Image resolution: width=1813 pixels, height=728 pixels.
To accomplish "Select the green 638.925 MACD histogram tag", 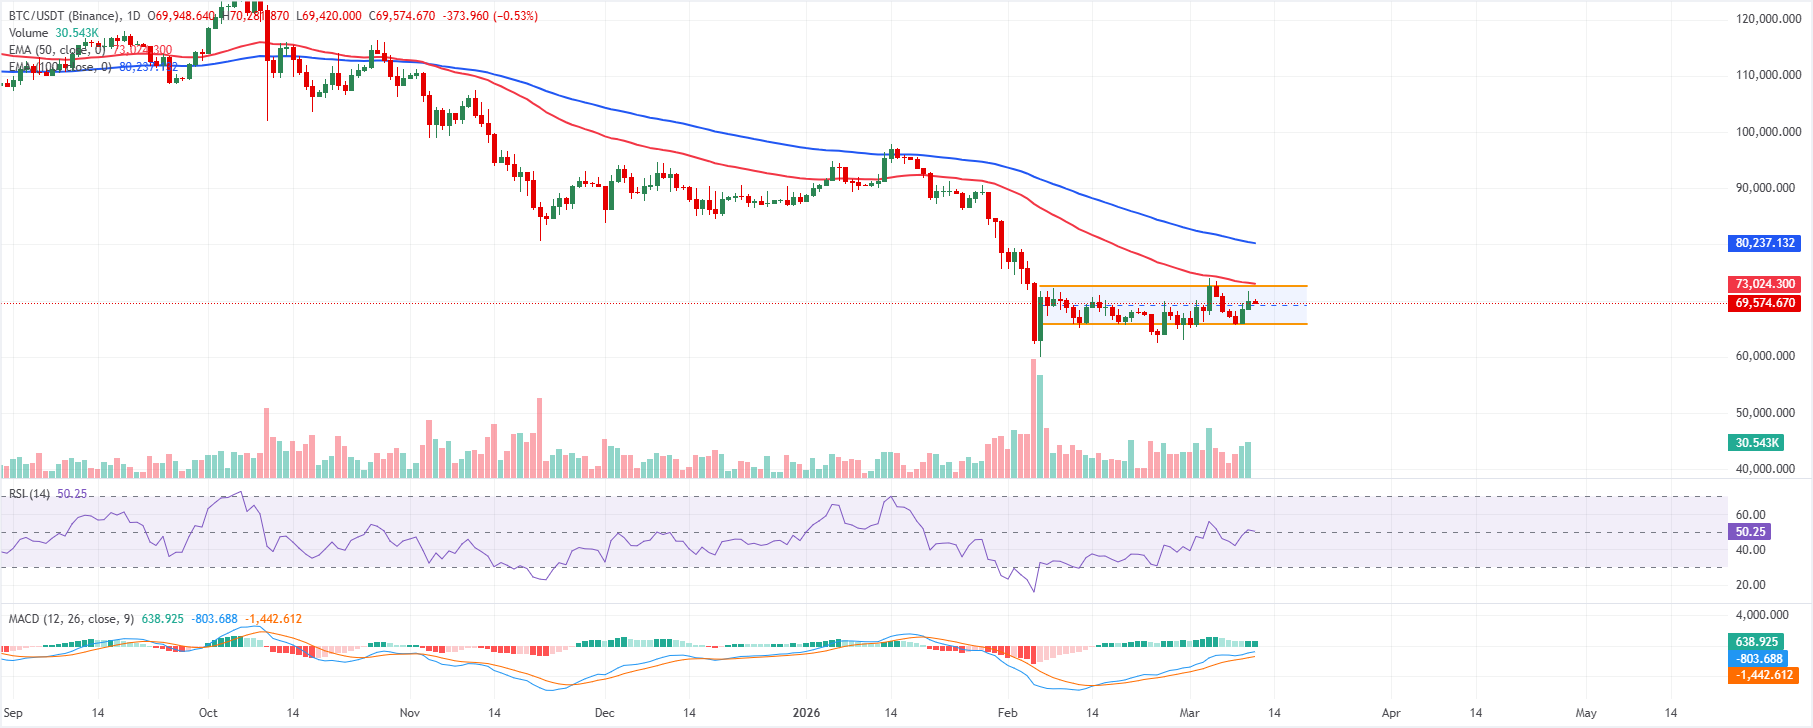I will (1756, 642).
